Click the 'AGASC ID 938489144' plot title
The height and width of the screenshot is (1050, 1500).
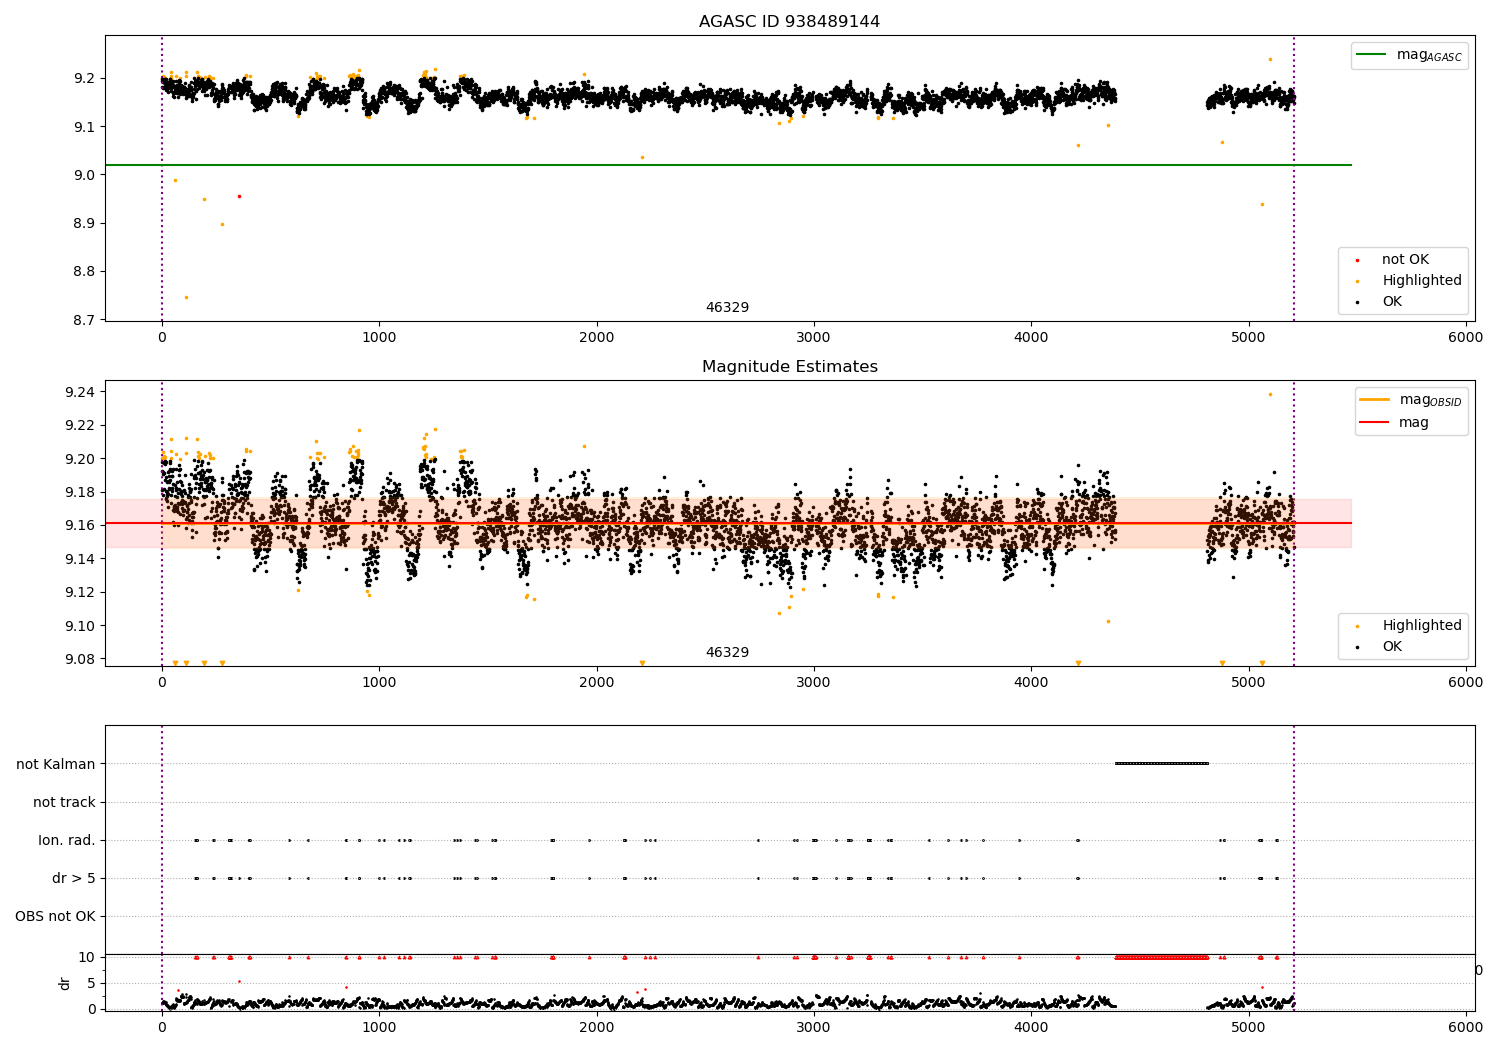(789, 22)
